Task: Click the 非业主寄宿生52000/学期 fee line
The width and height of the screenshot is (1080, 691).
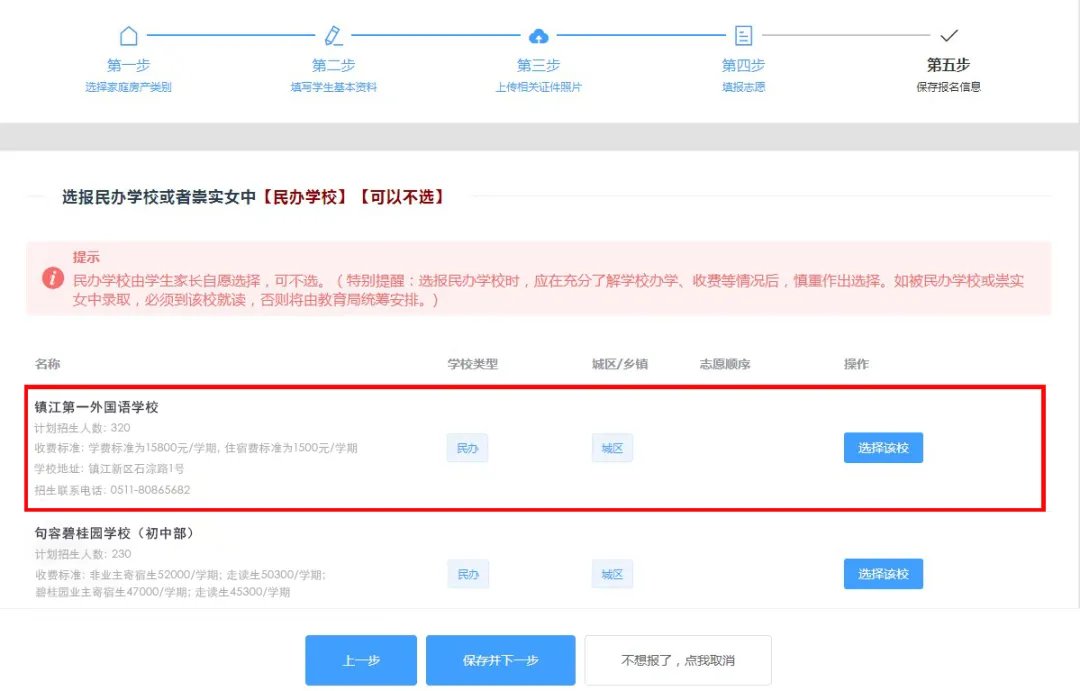Action: (180, 575)
